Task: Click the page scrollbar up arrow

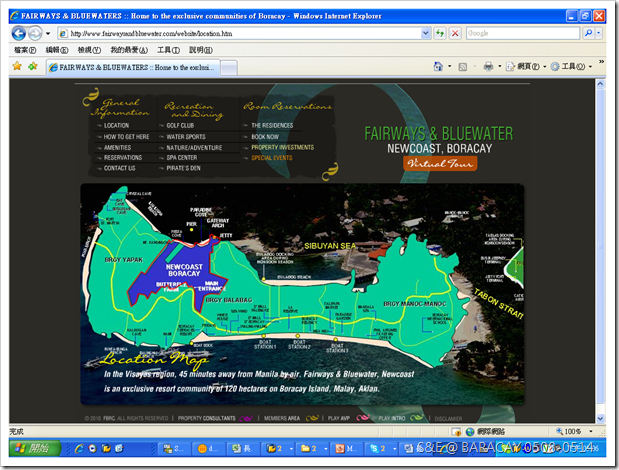Action: (600, 84)
